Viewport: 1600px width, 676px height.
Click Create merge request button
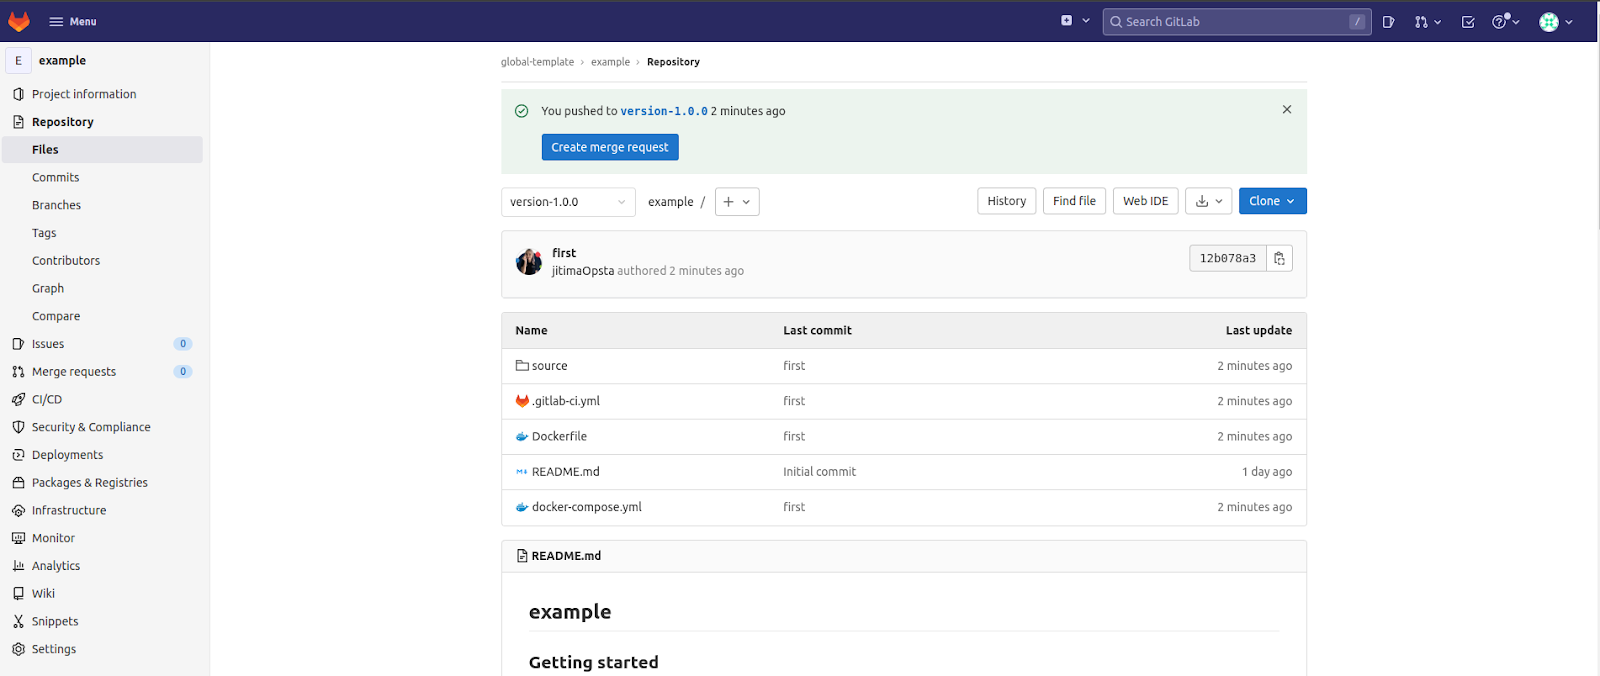tap(610, 147)
